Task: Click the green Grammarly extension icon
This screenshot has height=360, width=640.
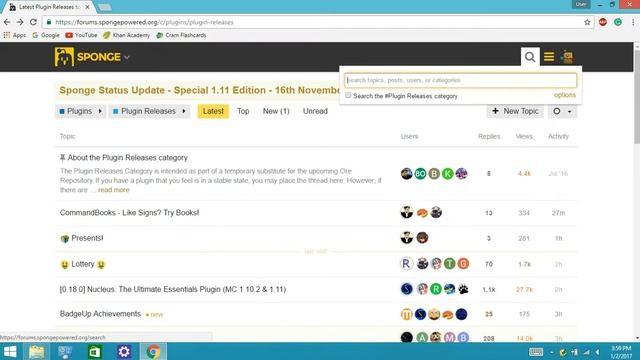Action: click(x=618, y=22)
